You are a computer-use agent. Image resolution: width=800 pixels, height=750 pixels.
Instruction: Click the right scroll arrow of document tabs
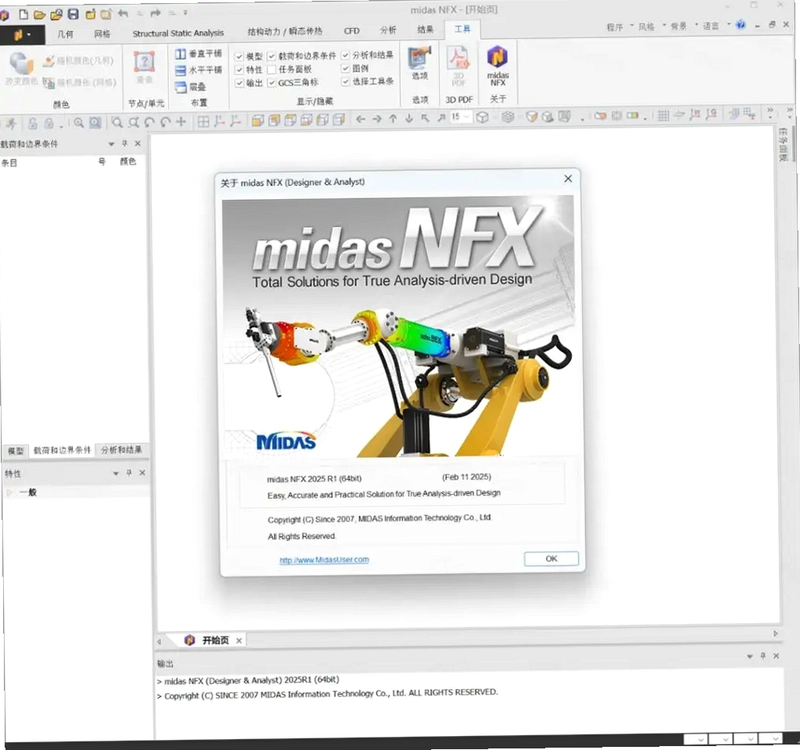(776, 633)
